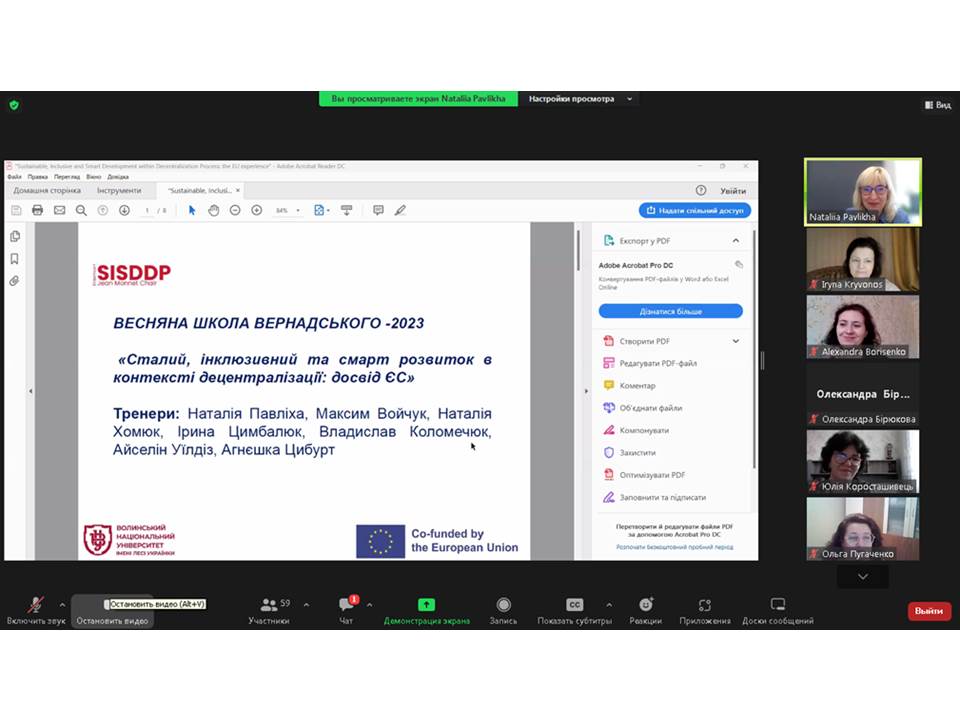Click the Acrobat help question mark icon
The height and width of the screenshot is (720, 960).
[701, 190]
